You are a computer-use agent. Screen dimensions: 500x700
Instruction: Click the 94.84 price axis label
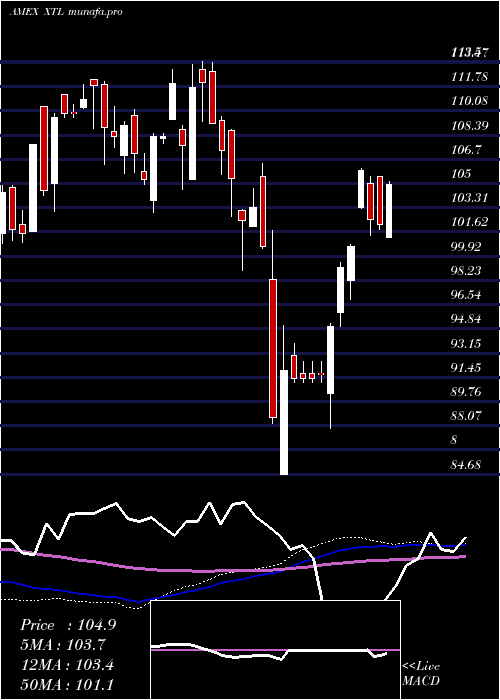pyautogui.click(x=466, y=319)
